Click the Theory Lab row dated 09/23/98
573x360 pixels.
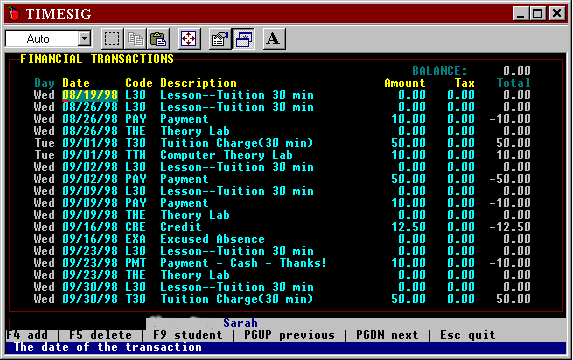[282, 275]
